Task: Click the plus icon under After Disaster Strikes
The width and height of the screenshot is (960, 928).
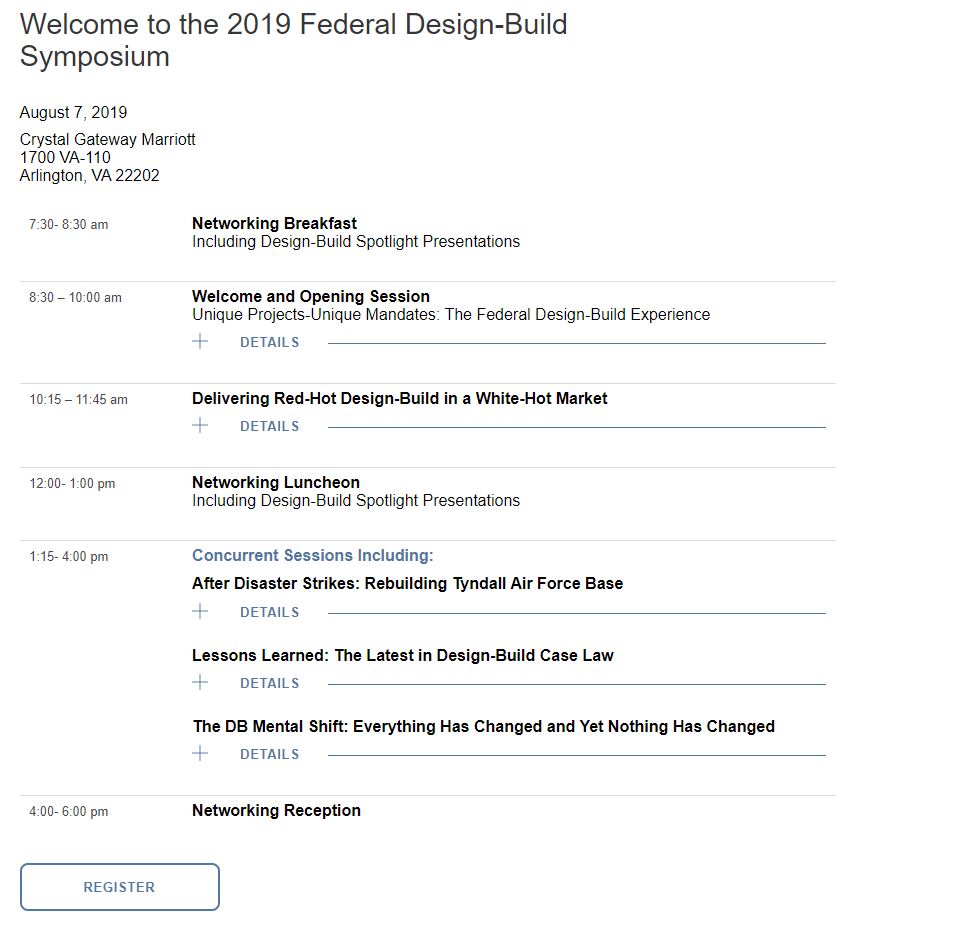Action: (200, 612)
